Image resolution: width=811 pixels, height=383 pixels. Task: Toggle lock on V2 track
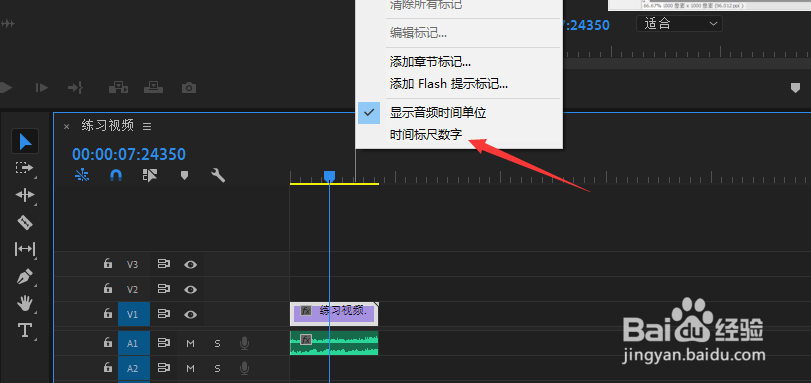point(108,288)
